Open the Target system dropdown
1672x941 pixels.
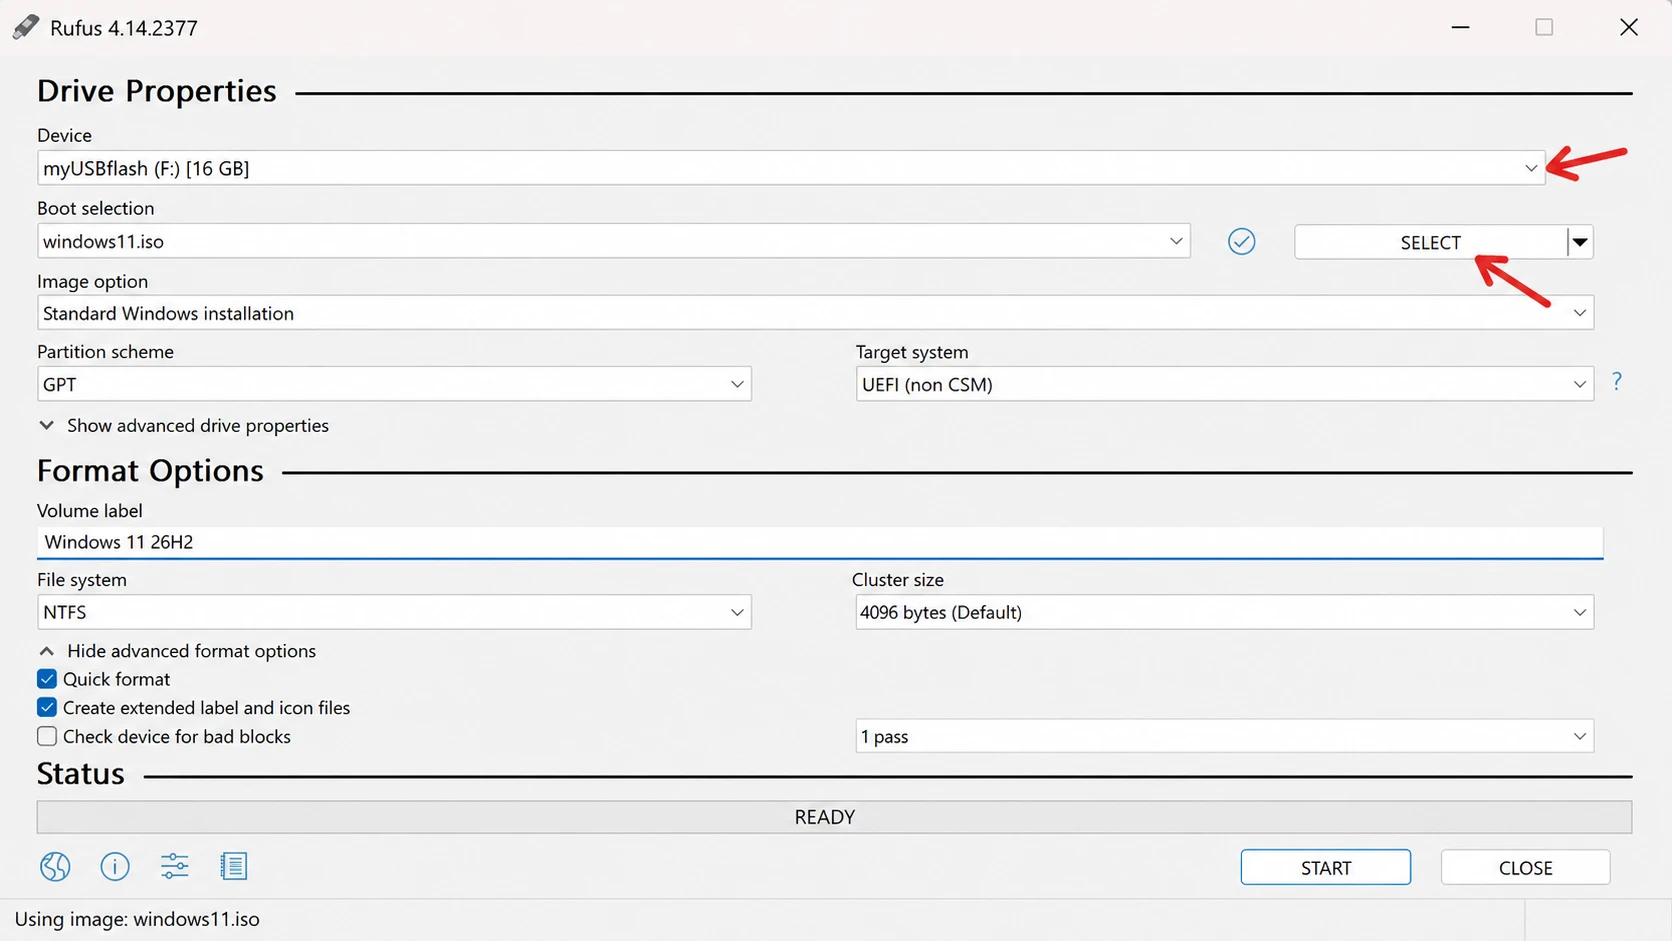click(1225, 384)
